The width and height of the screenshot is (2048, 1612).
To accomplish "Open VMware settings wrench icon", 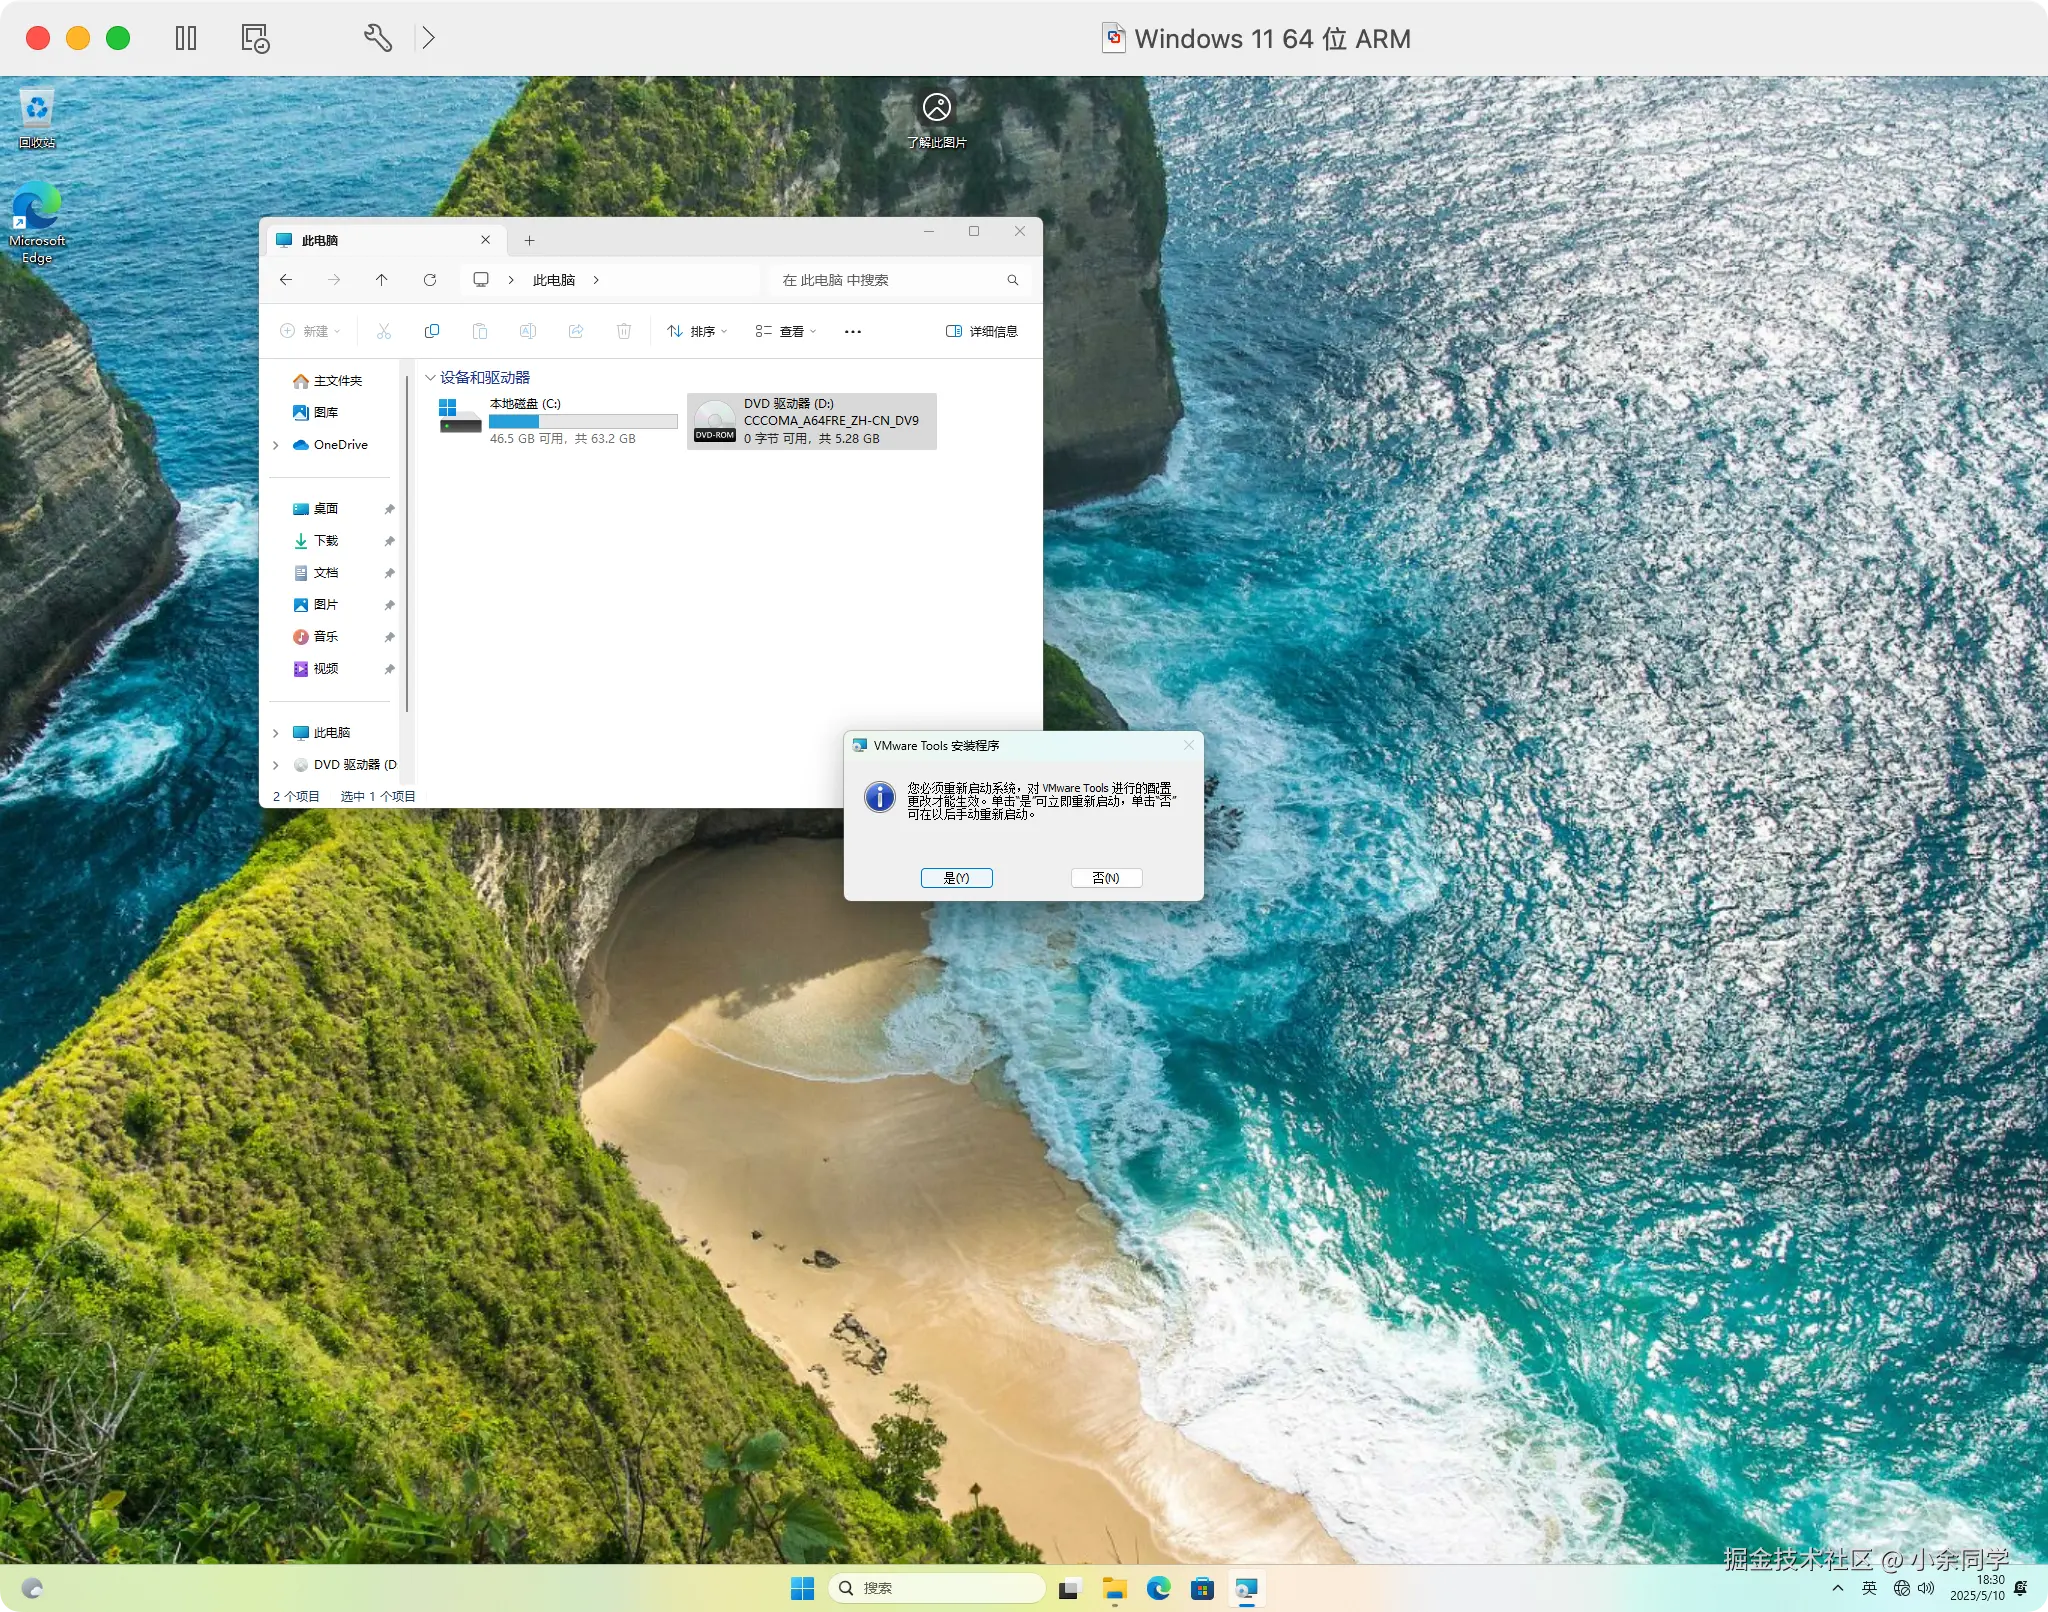I will pyautogui.click(x=377, y=38).
